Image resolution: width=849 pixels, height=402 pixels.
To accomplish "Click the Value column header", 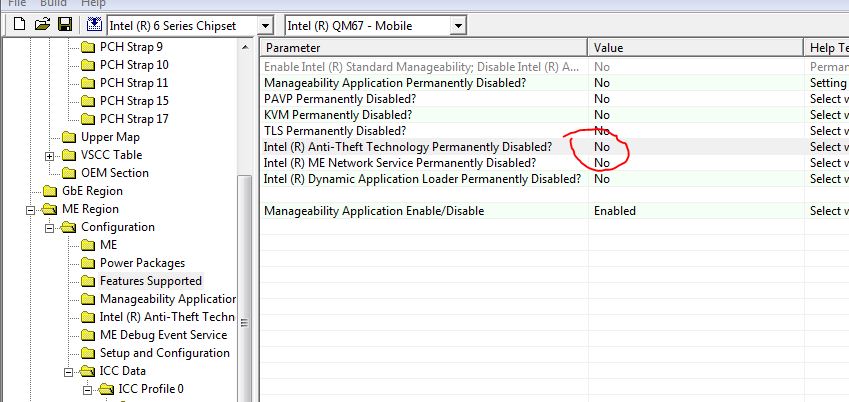I will click(x=696, y=48).
